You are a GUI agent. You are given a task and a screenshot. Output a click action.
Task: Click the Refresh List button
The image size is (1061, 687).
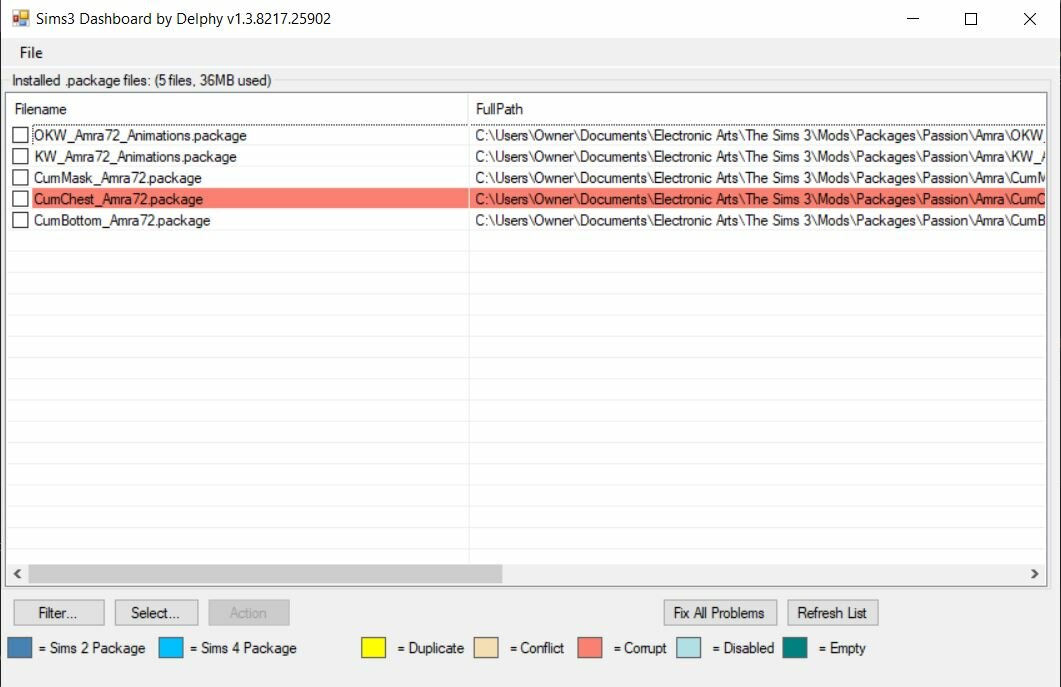click(x=833, y=613)
